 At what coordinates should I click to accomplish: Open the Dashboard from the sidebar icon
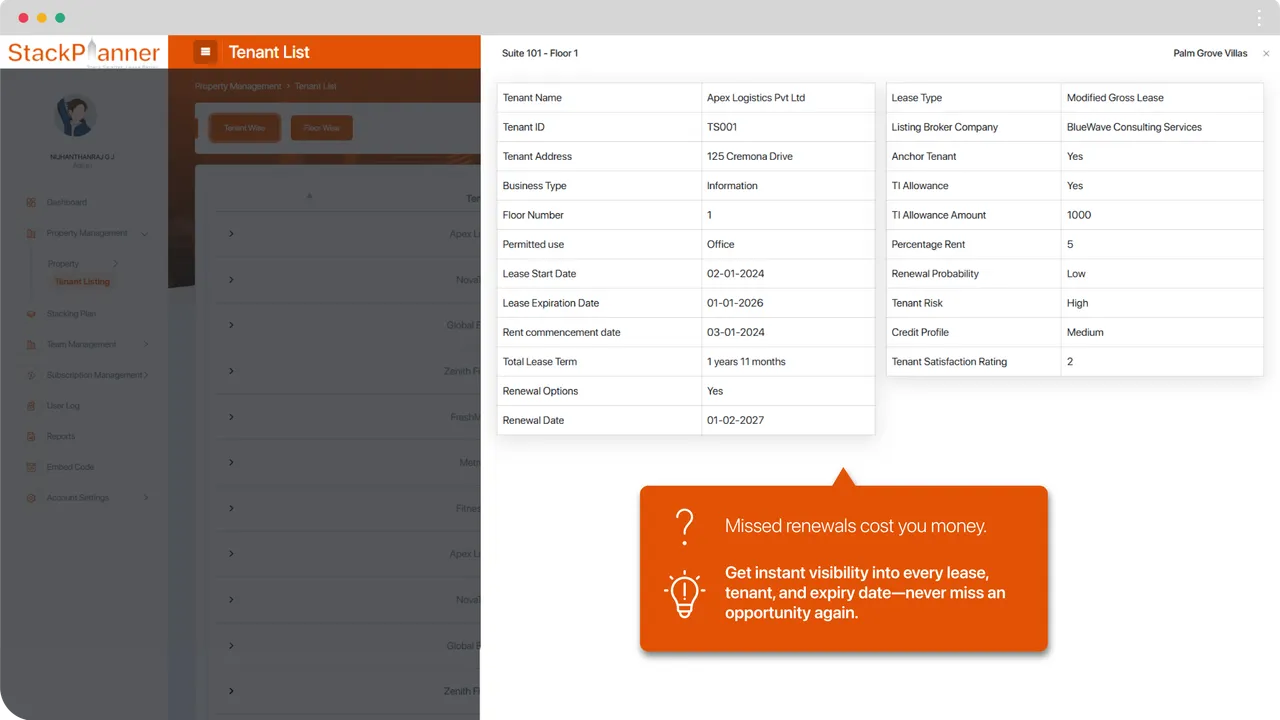[x=33, y=202]
